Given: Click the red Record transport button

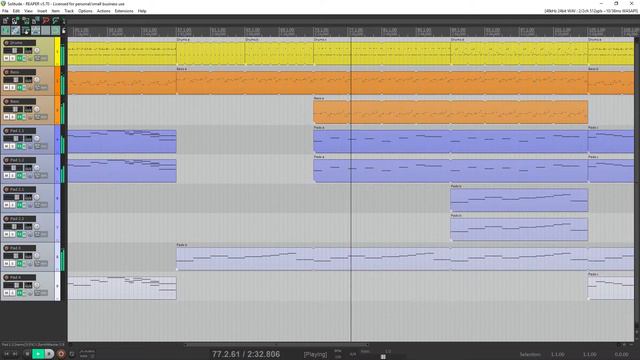Looking at the screenshot, I should (61, 353).
